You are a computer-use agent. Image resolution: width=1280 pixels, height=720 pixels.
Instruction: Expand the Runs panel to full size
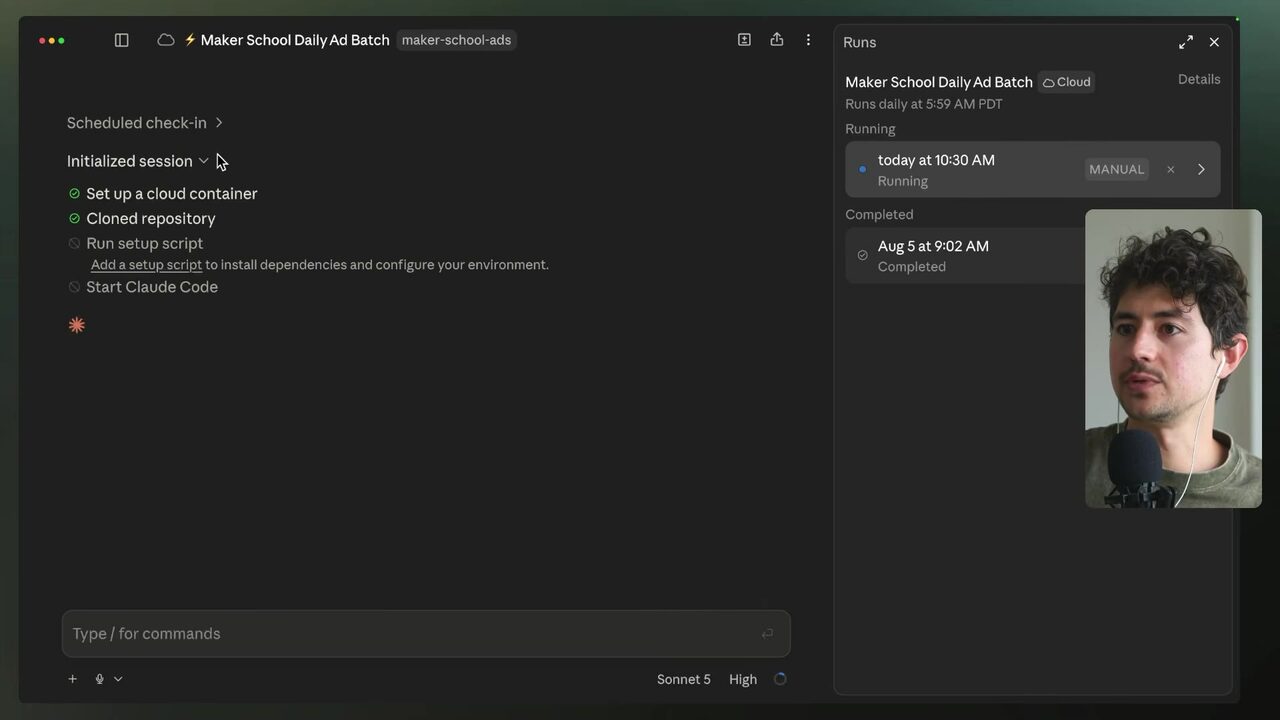click(1186, 42)
